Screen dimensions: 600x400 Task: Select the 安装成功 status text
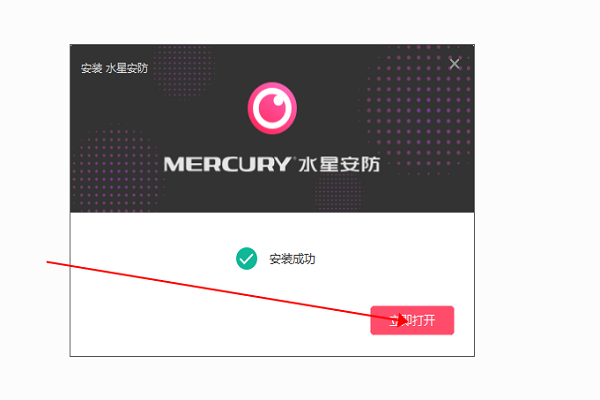pyautogui.click(x=292, y=259)
